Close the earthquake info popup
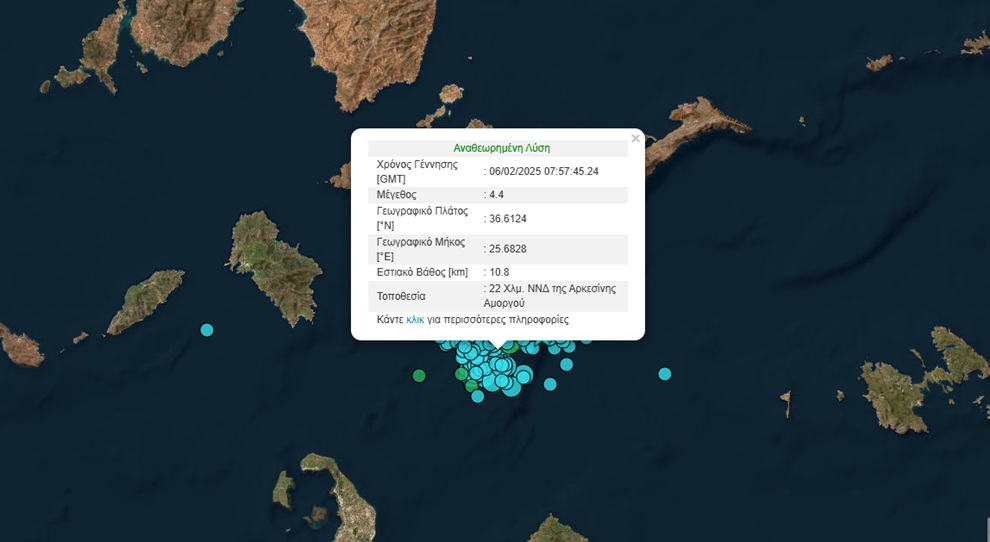This screenshot has width=990, height=542. (635, 139)
